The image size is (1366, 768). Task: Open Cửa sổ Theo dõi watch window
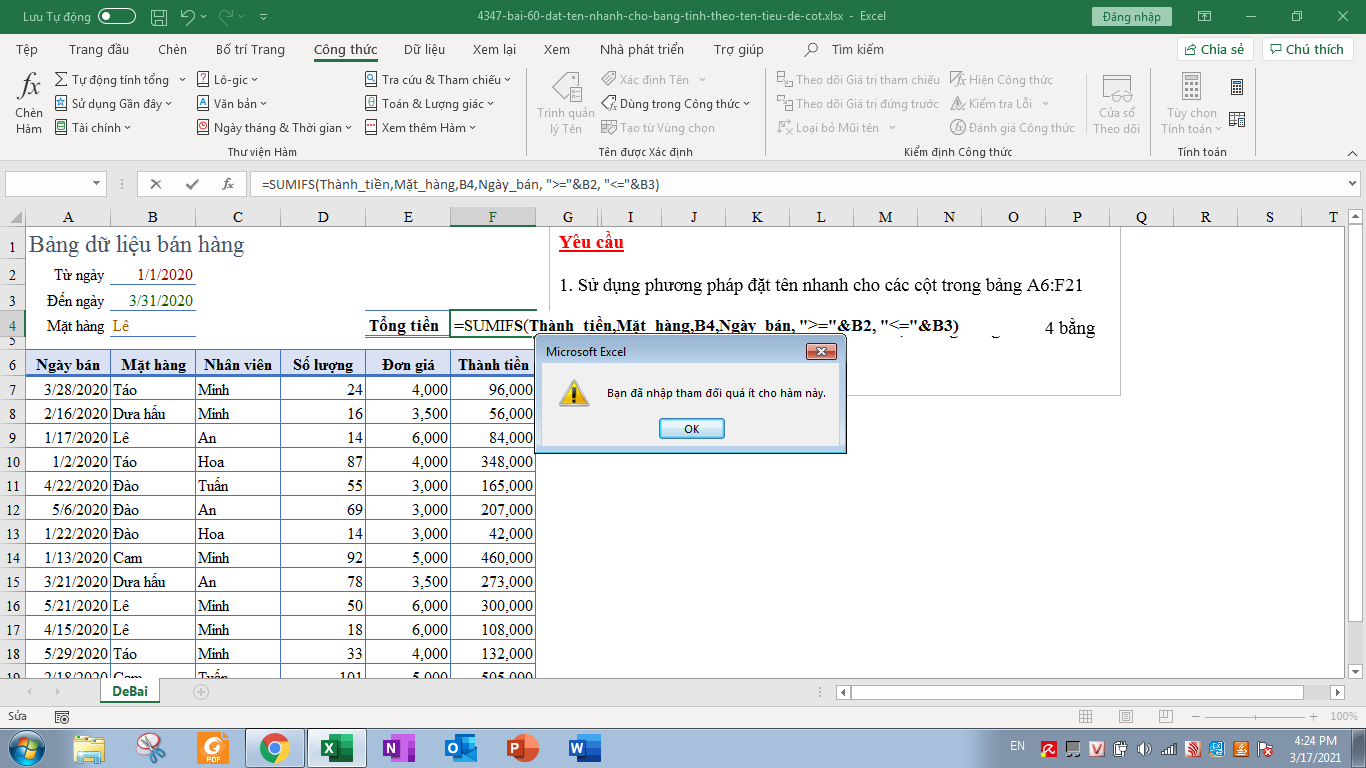(x=1116, y=103)
